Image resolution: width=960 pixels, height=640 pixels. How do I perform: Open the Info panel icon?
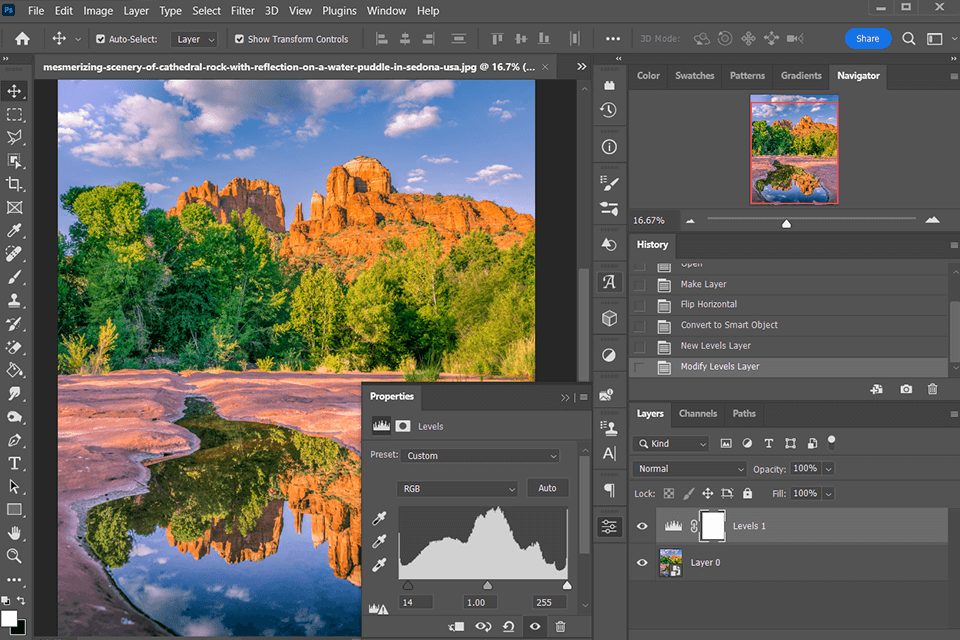click(609, 147)
